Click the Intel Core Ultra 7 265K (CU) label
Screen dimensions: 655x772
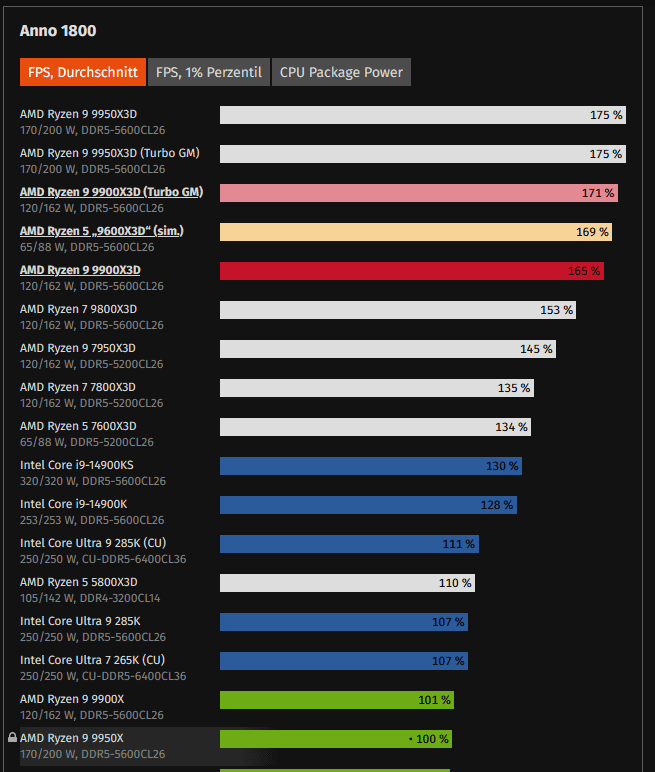[93, 660]
